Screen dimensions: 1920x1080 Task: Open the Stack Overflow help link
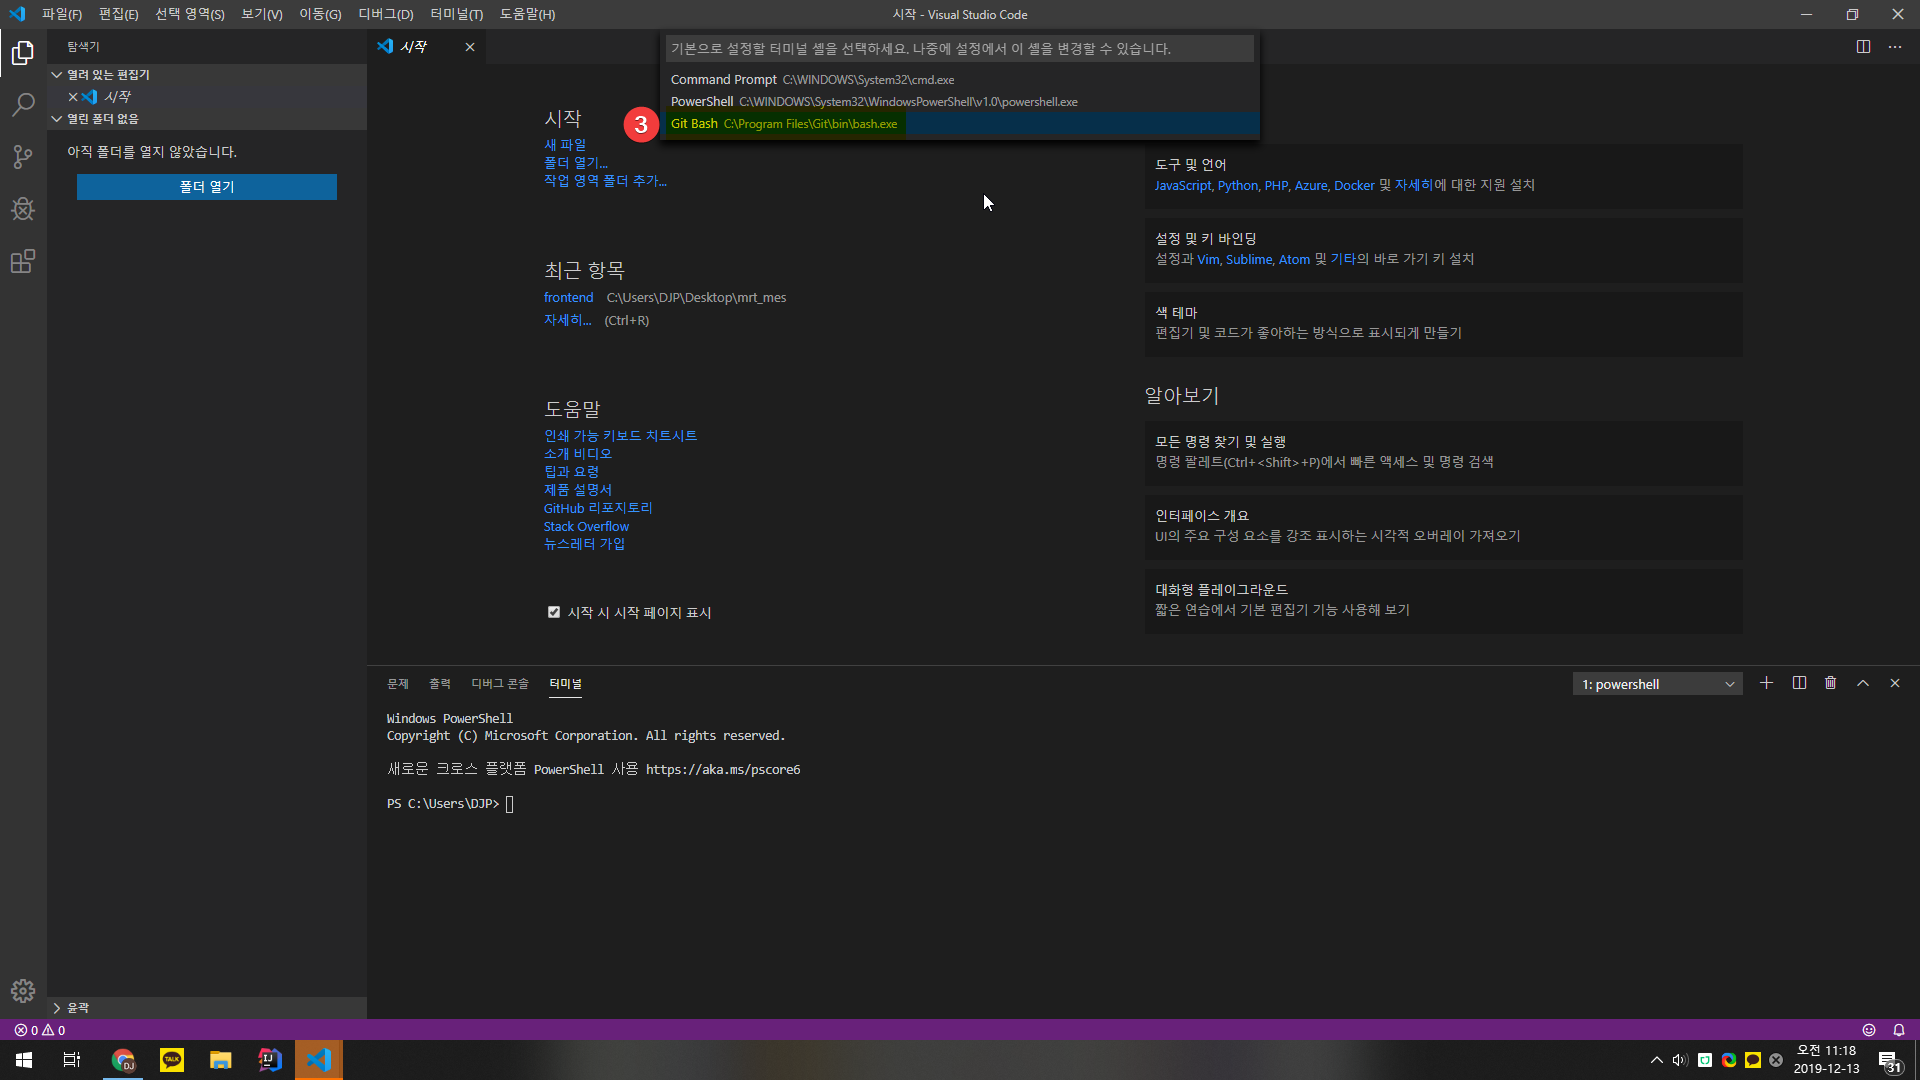[x=586, y=526]
